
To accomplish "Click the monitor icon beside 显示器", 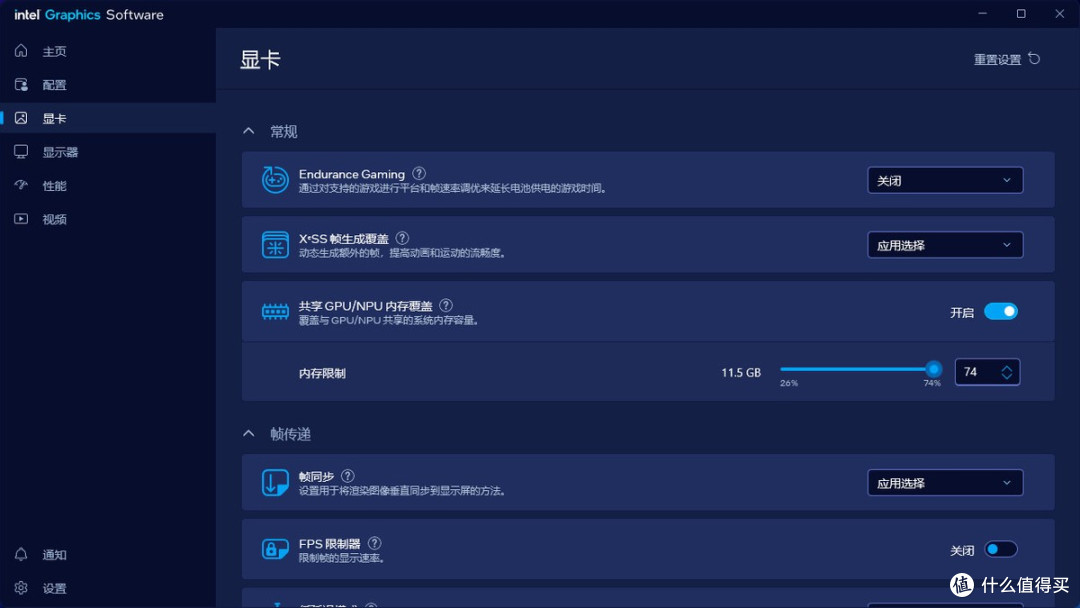I will coord(21,151).
